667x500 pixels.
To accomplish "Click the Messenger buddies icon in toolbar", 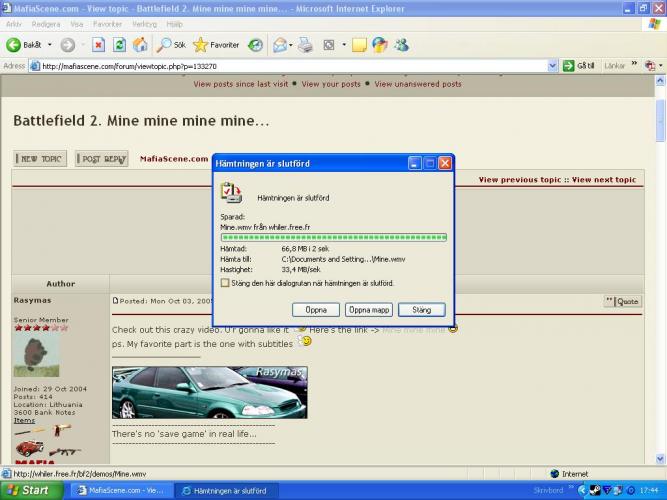I will (401, 45).
